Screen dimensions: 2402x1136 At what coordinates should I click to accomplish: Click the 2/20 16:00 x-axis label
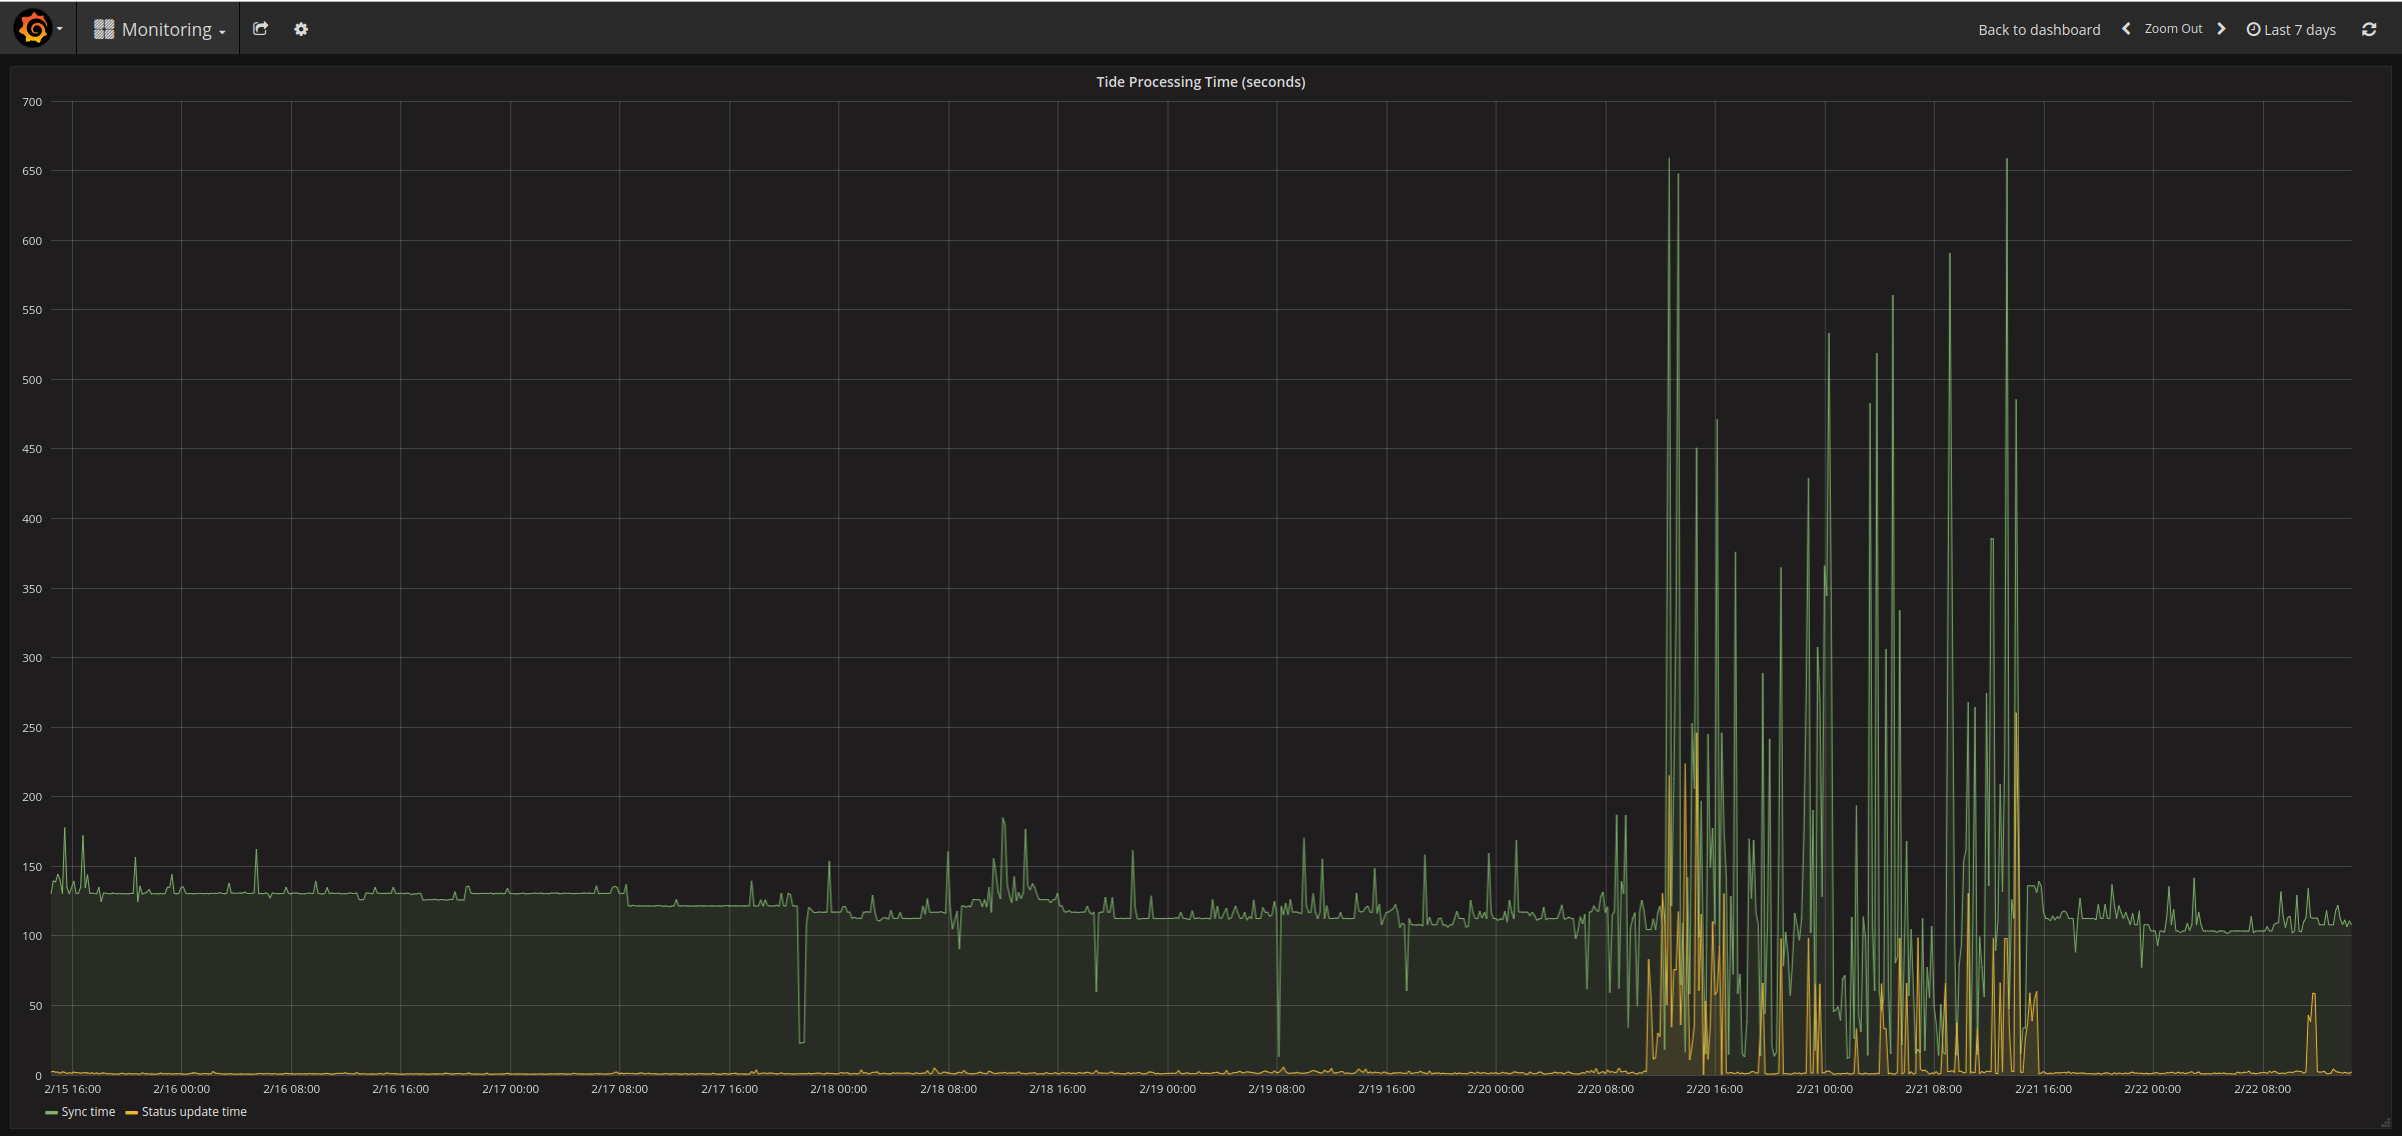pyautogui.click(x=1714, y=1089)
